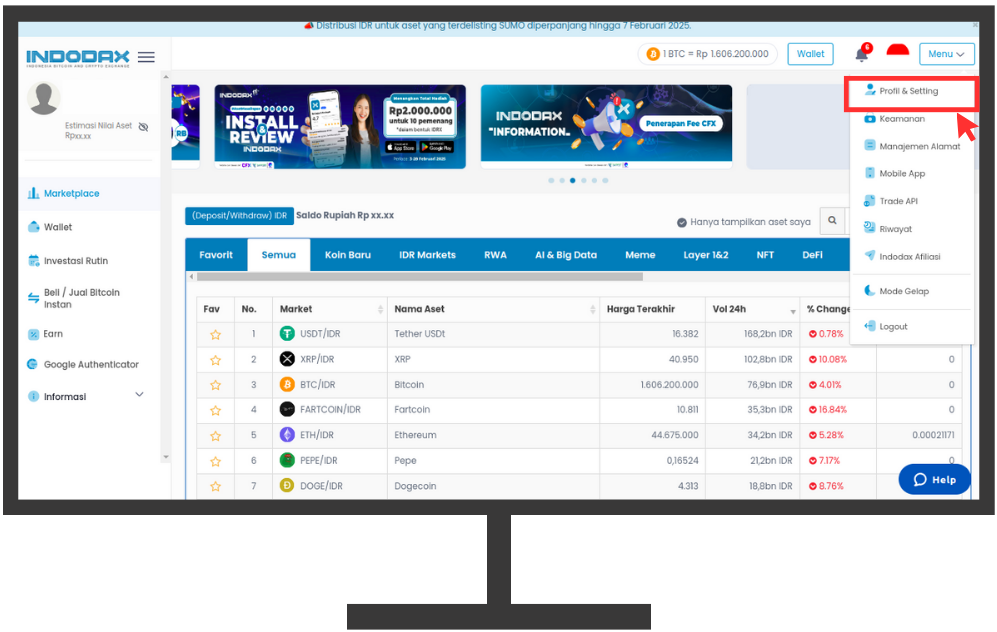Click the Install Review promo banner
Image resolution: width=997 pixels, height=632 pixels.
point(340,127)
